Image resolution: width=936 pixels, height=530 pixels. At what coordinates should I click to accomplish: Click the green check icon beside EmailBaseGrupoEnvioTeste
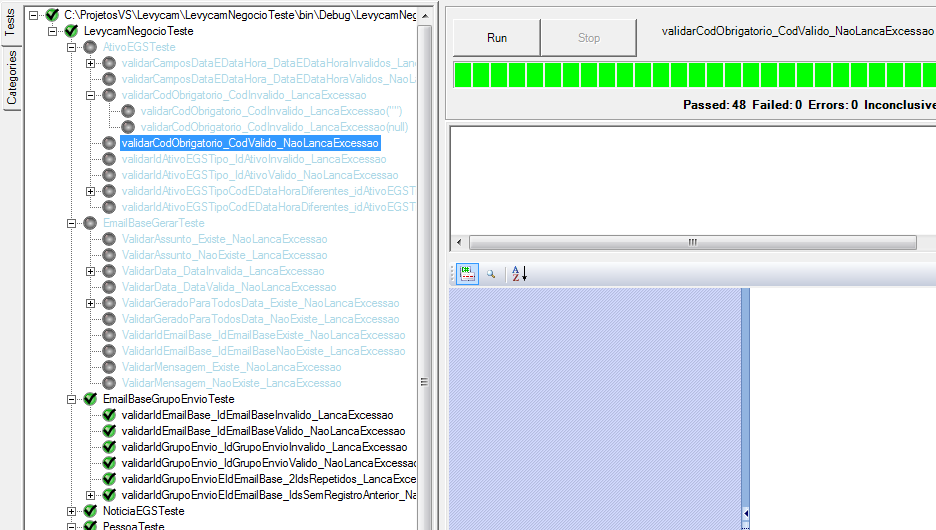90,399
